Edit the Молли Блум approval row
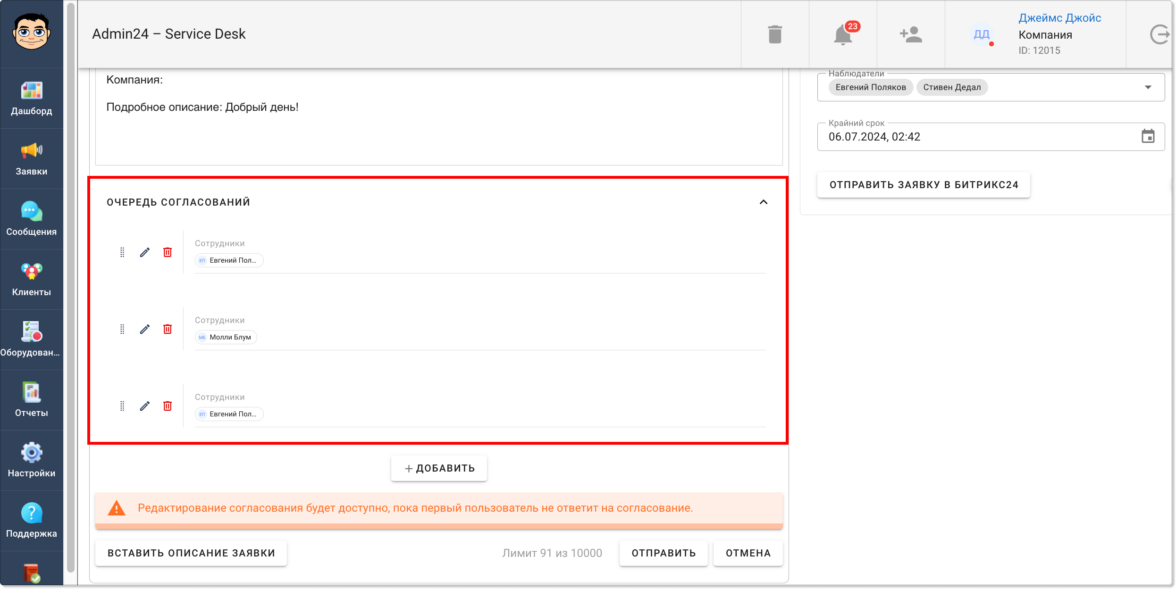 (x=145, y=329)
